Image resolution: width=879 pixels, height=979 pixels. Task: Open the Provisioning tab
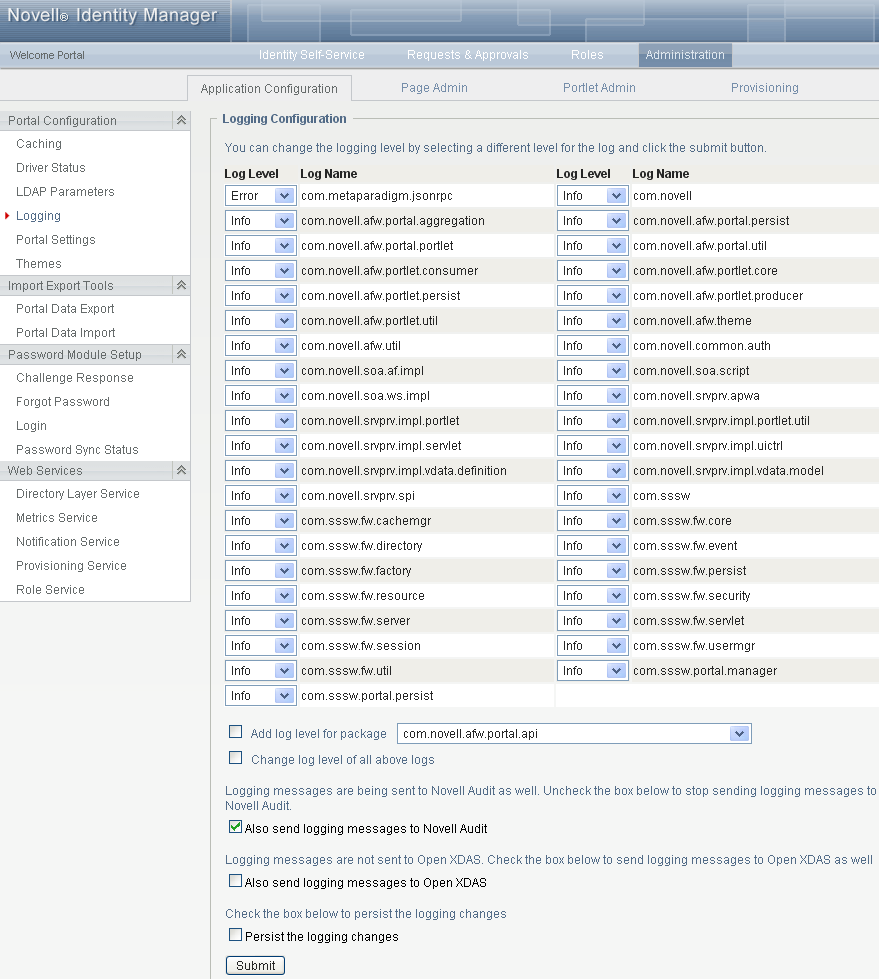(765, 88)
